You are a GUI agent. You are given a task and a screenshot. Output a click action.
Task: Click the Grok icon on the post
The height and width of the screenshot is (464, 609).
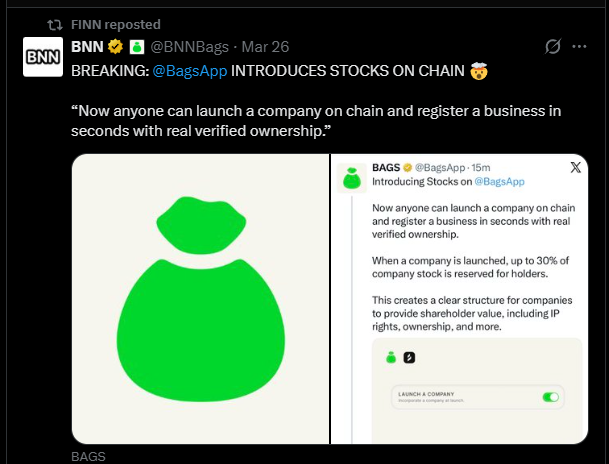(x=550, y=47)
